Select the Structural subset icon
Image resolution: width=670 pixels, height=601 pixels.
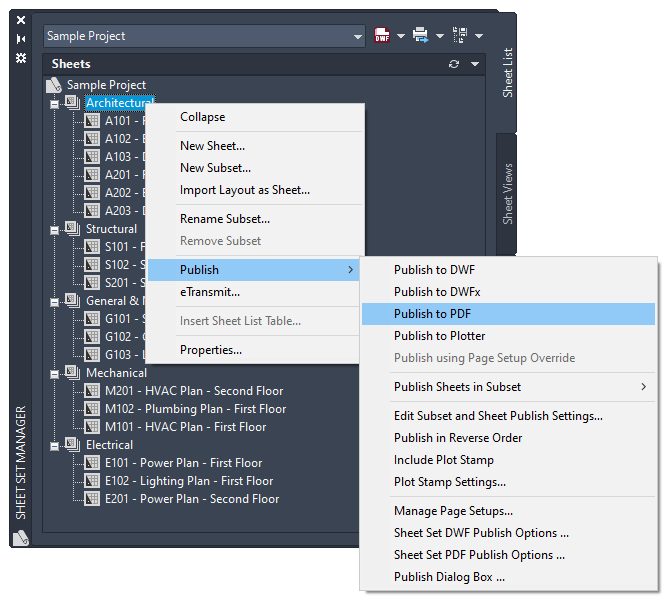[x=72, y=229]
